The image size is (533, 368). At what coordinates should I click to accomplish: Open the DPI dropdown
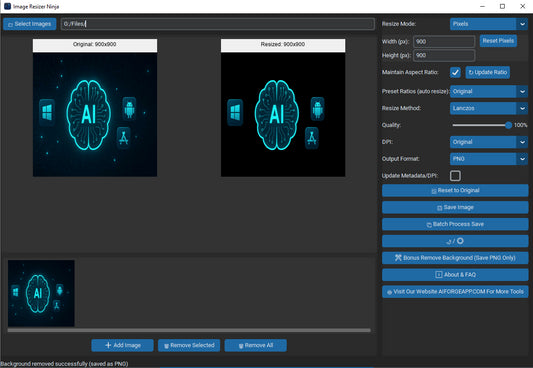click(x=488, y=142)
